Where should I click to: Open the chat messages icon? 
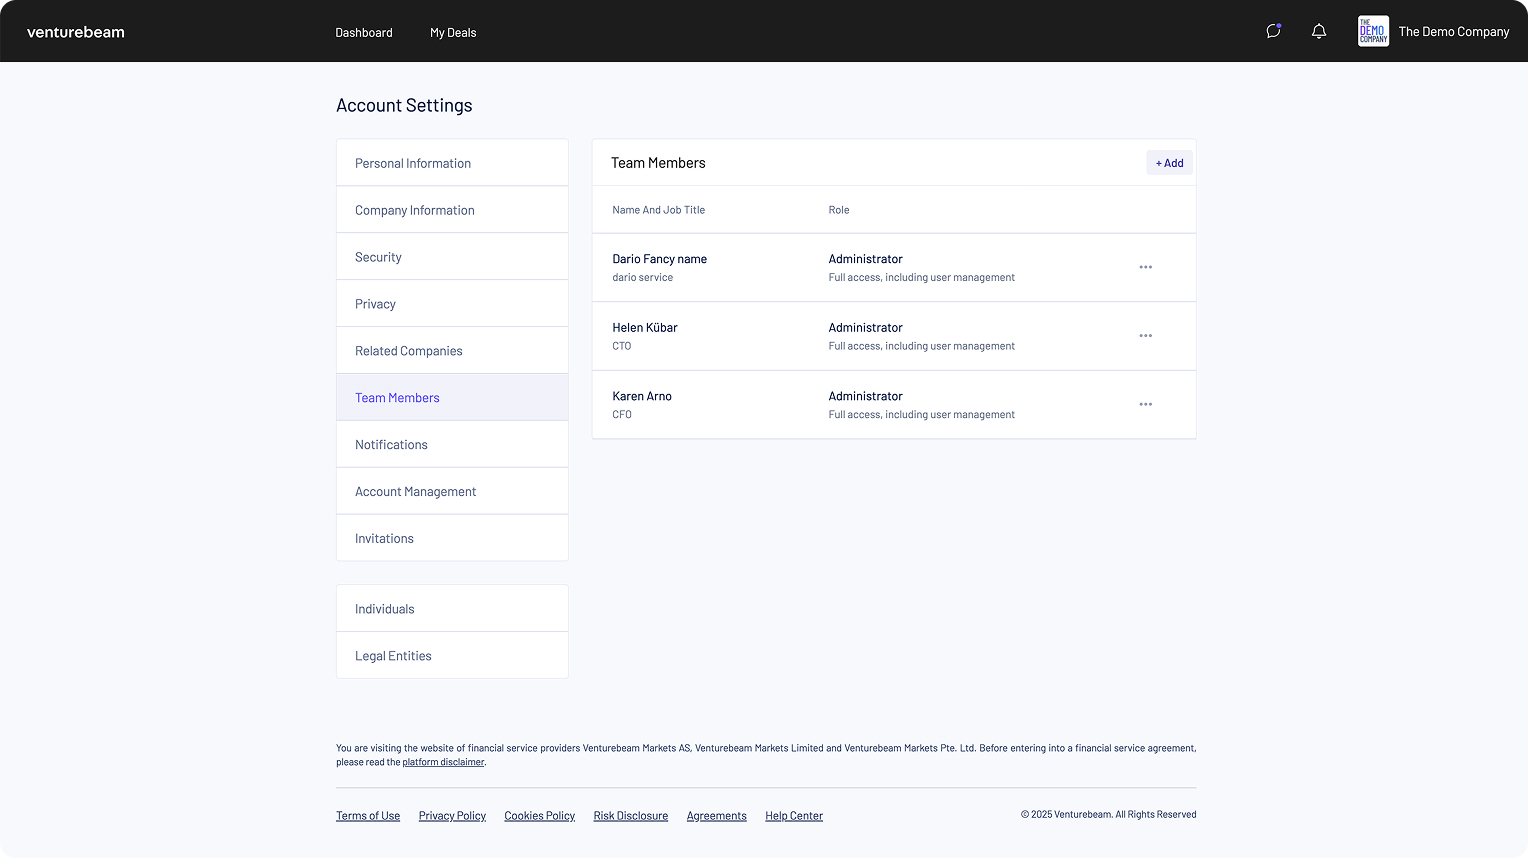(x=1273, y=31)
